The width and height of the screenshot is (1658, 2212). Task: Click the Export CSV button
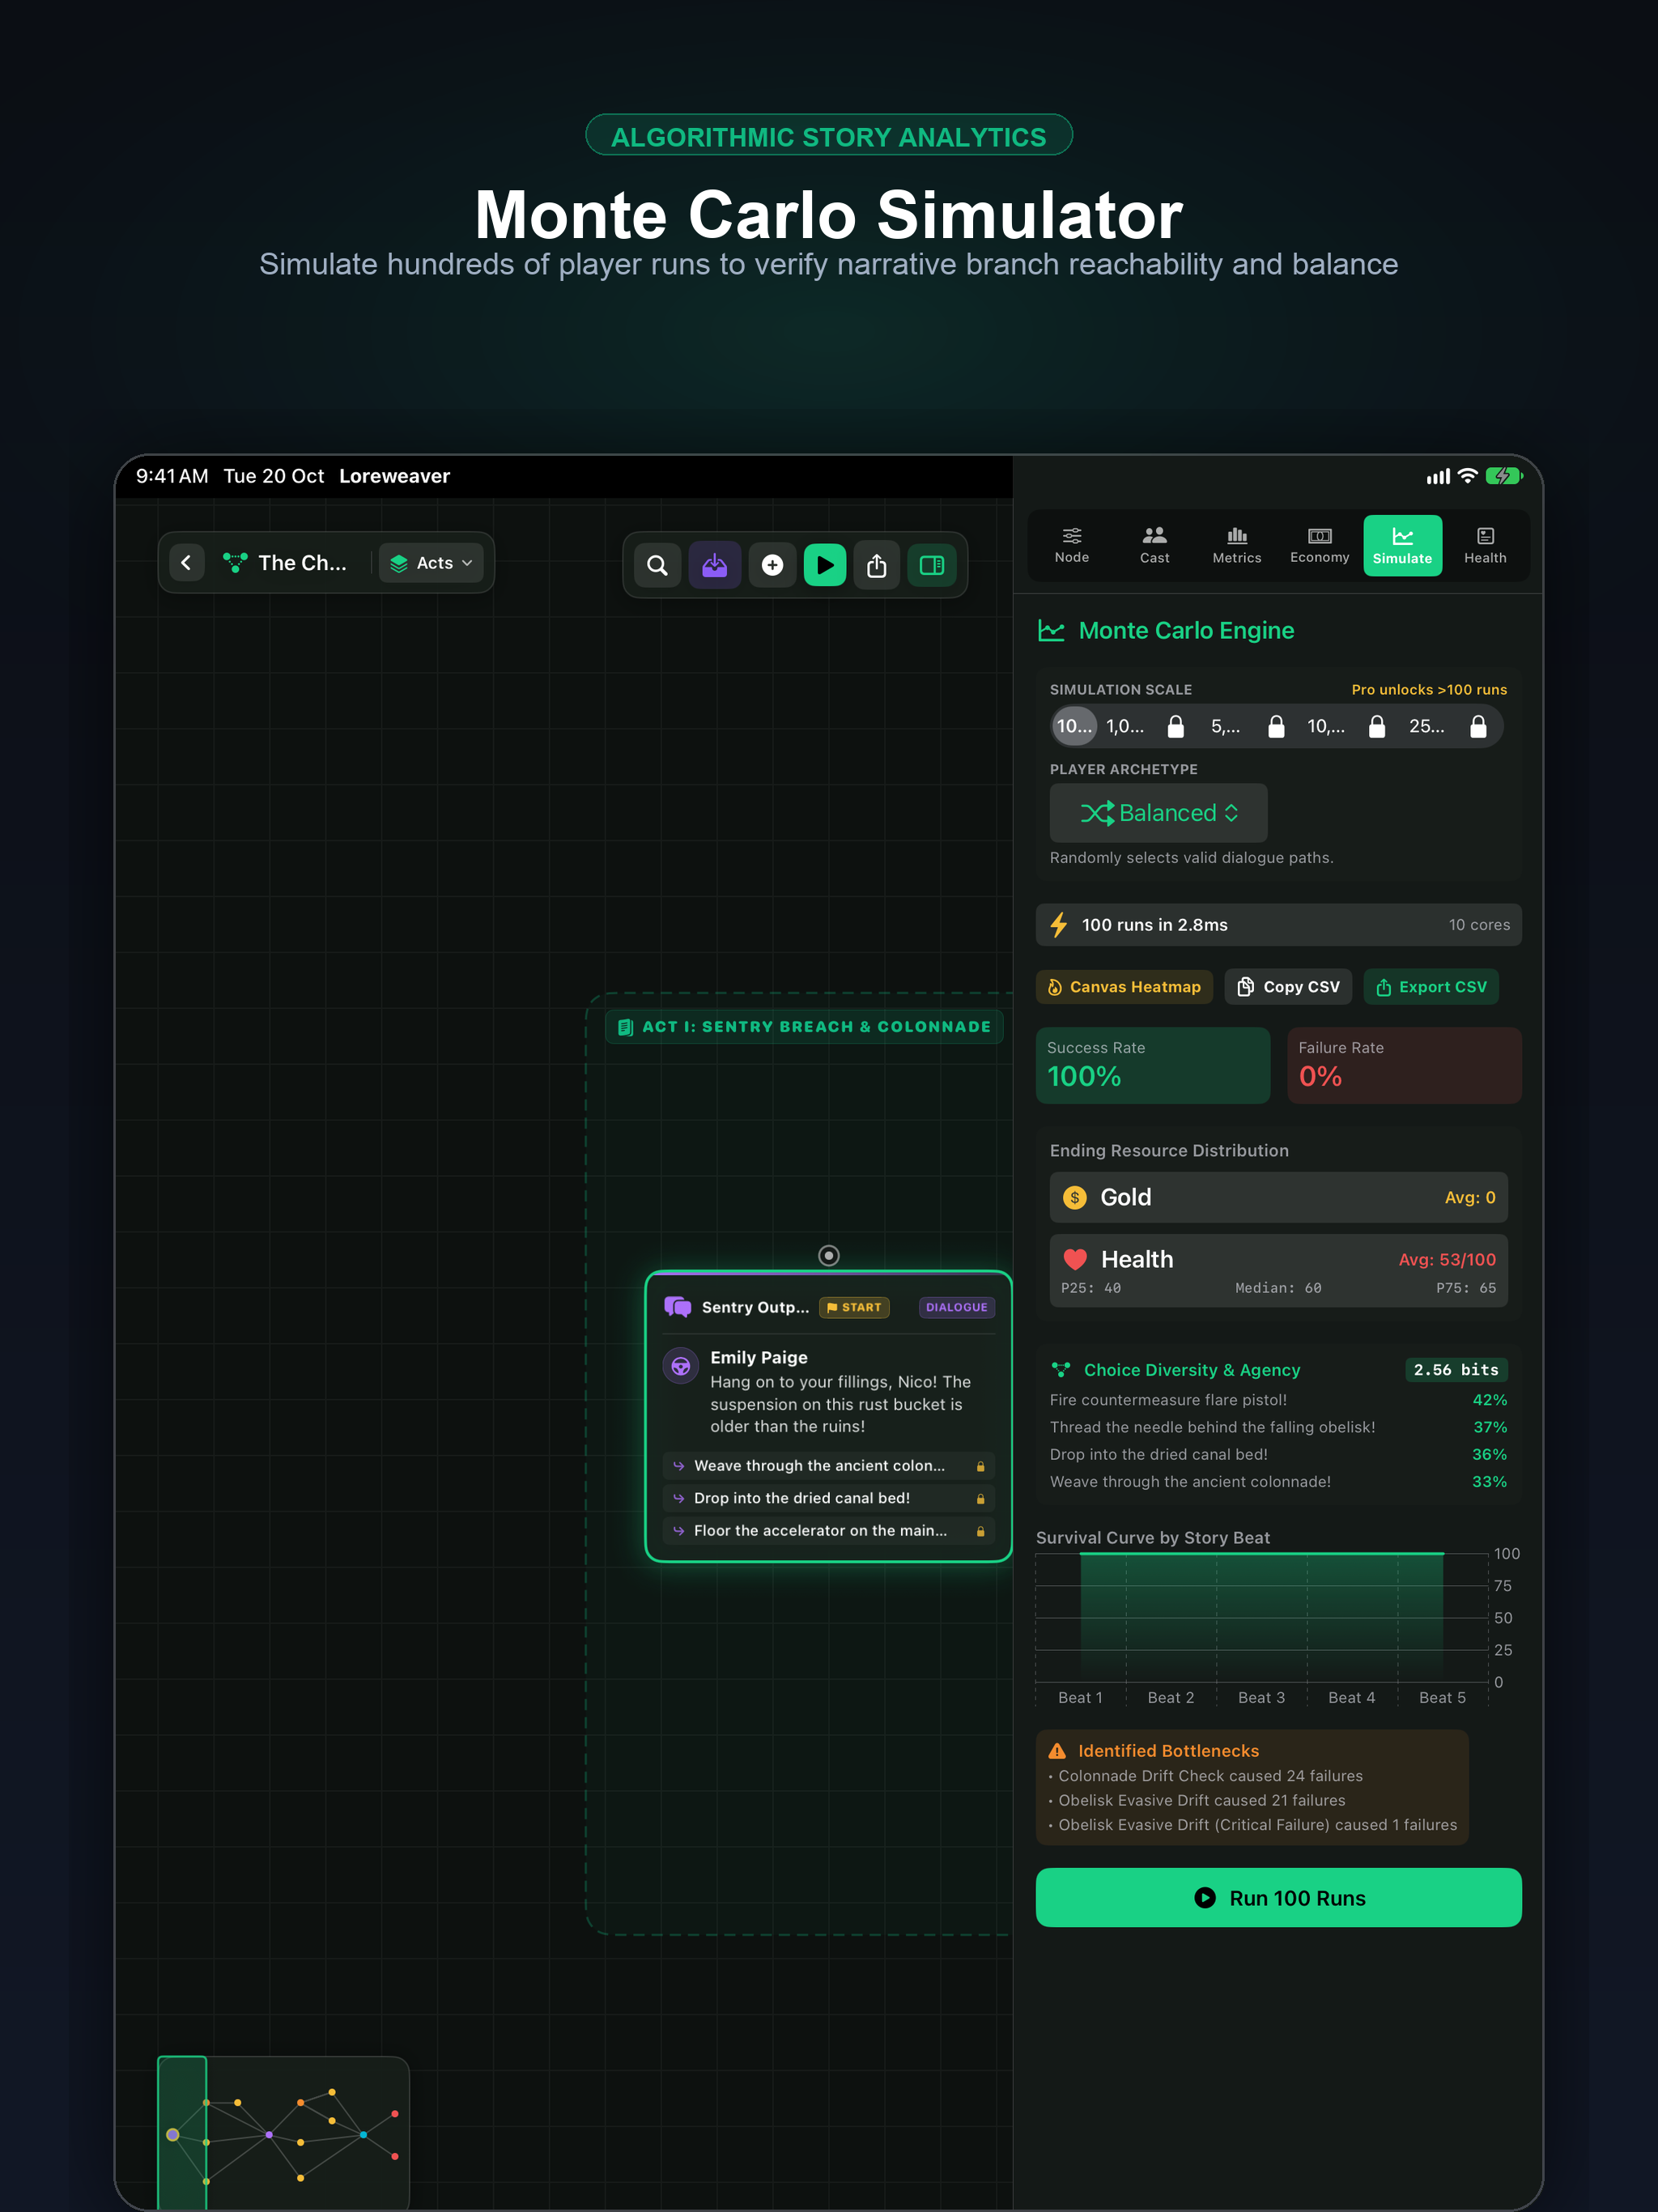1431,987
